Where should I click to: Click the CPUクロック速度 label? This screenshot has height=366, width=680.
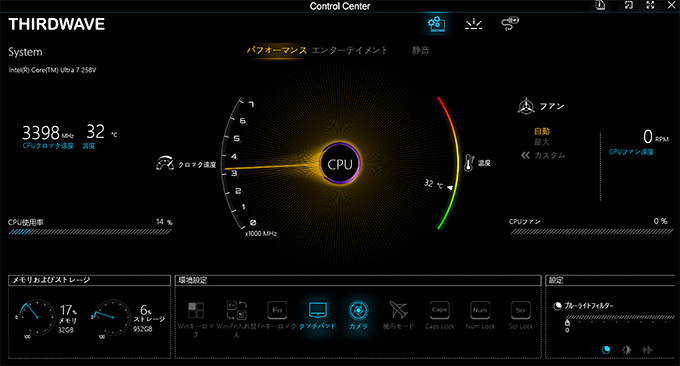coord(48,146)
